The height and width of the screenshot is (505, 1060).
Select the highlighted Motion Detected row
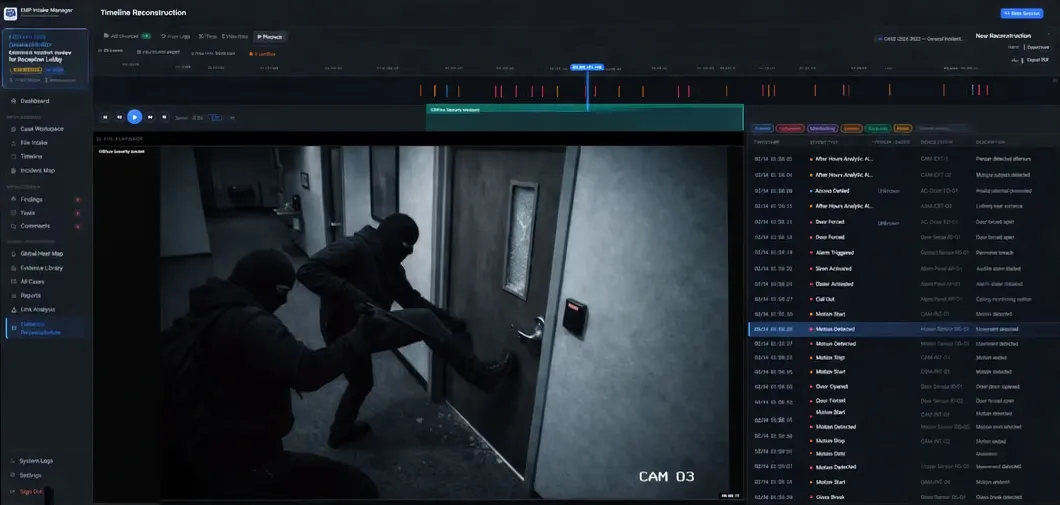904,329
